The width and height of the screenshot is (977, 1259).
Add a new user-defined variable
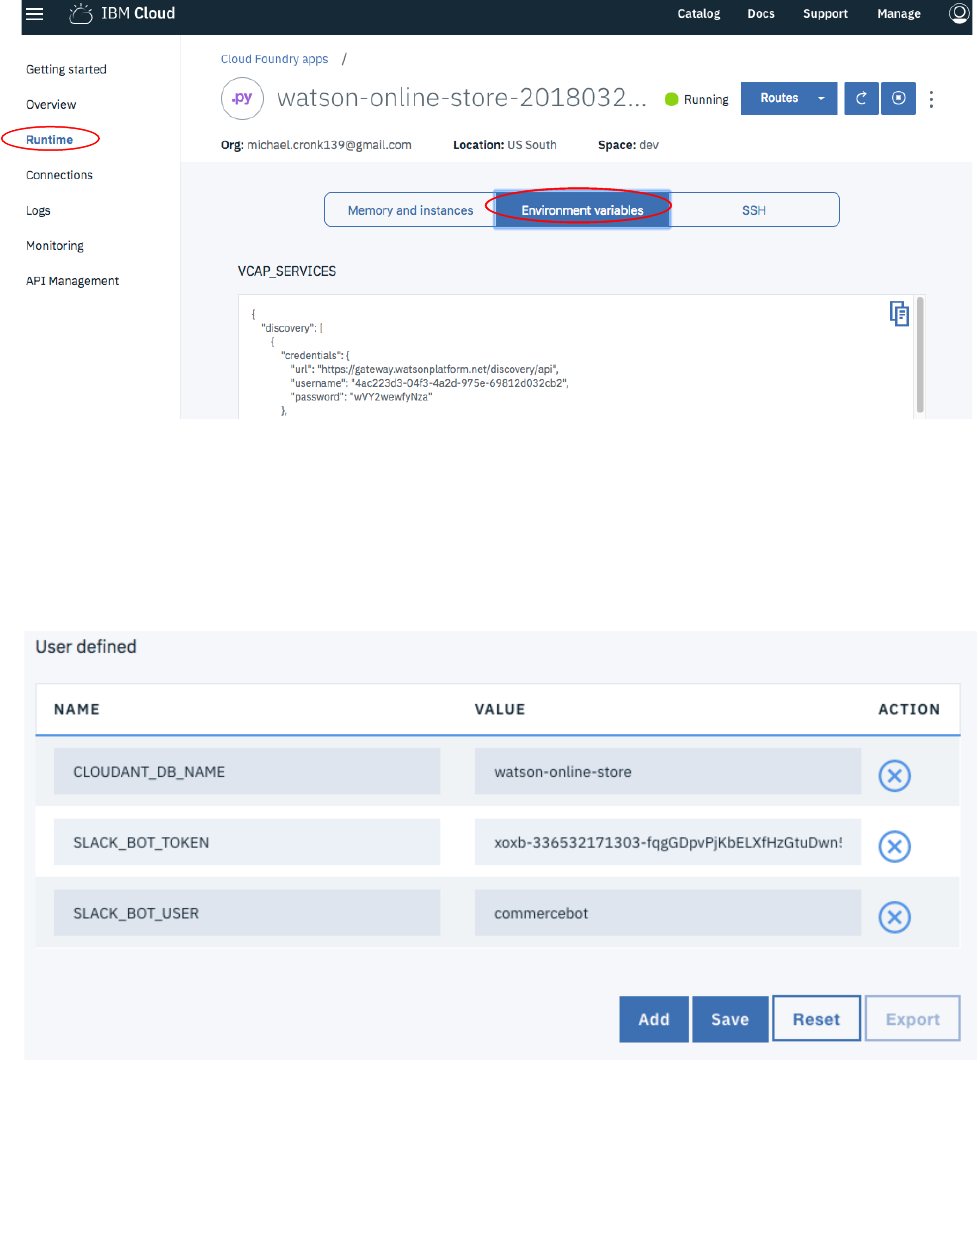pyautogui.click(x=654, y=1019)
